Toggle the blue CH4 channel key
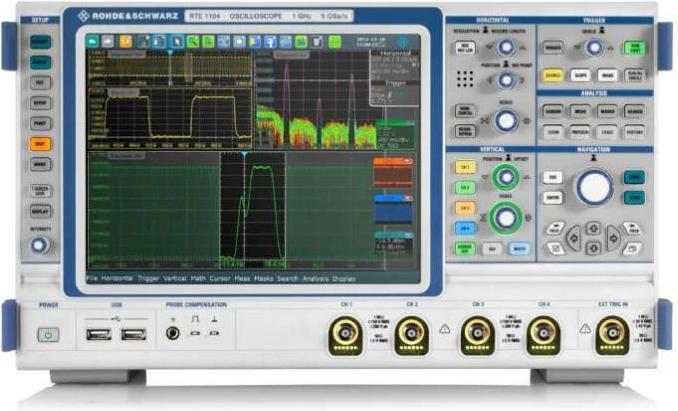Screen dimensions: 678x411 click(465, 228)
